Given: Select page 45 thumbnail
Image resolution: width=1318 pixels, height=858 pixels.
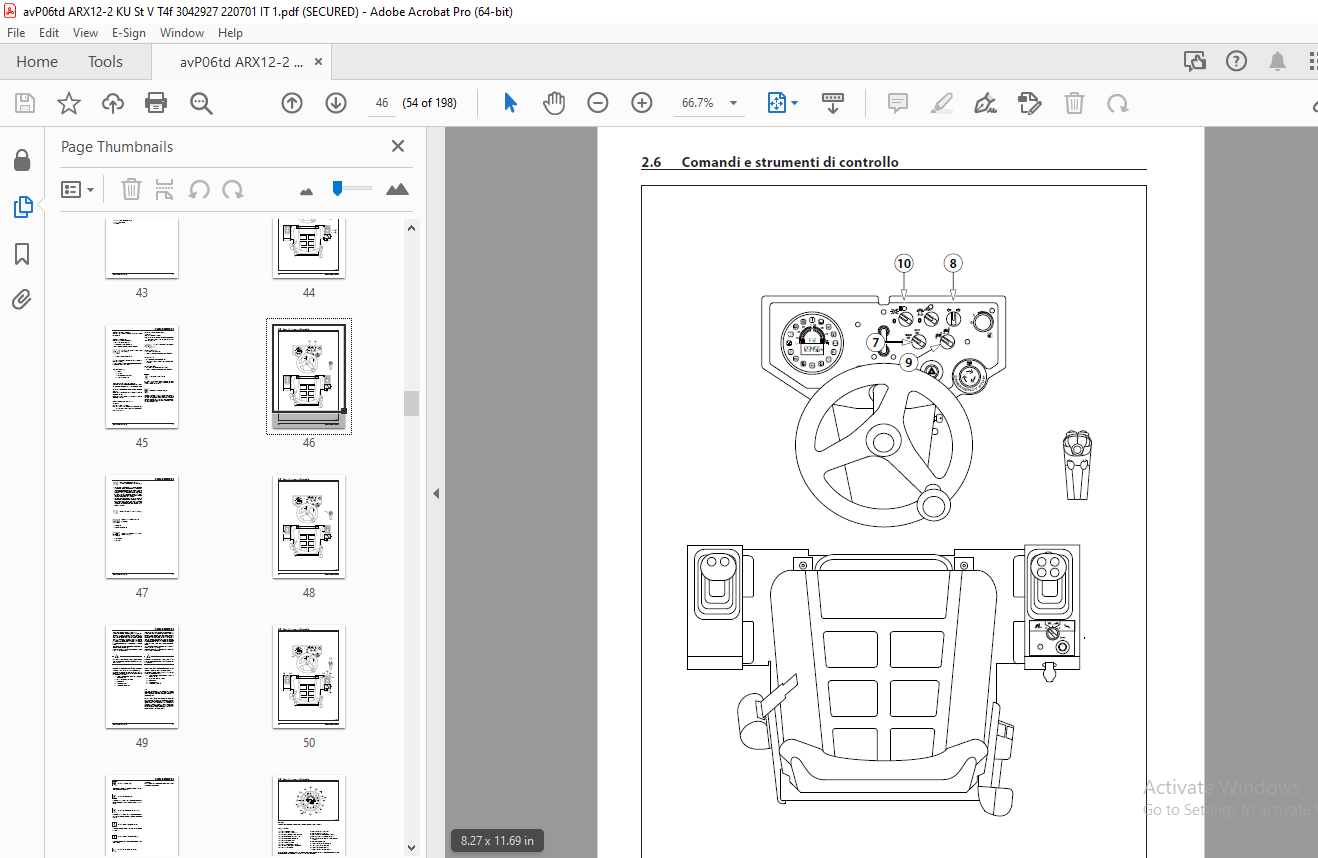Looking at the screenshot, I should (x=142, y=376).
